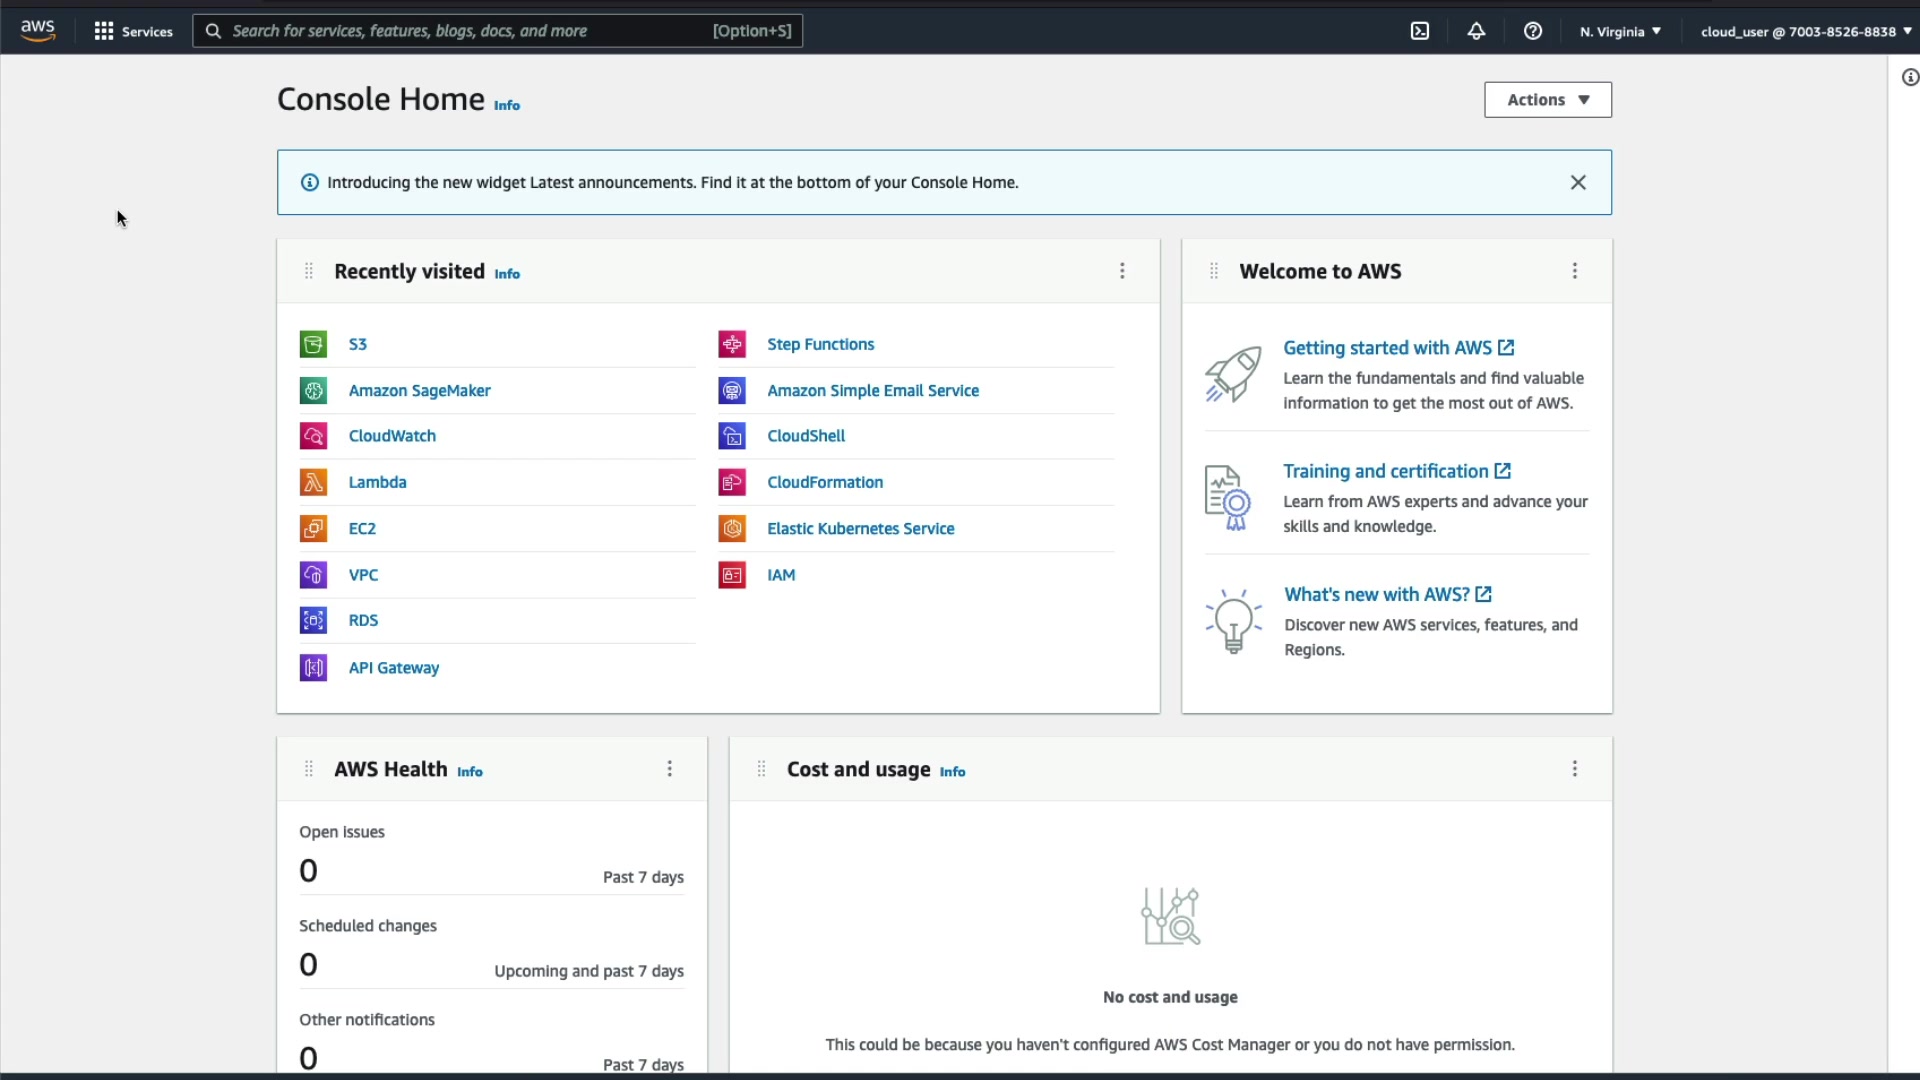Click the IAM service icon
The width and height of the screenshot is (1920, 1080).
732,575
